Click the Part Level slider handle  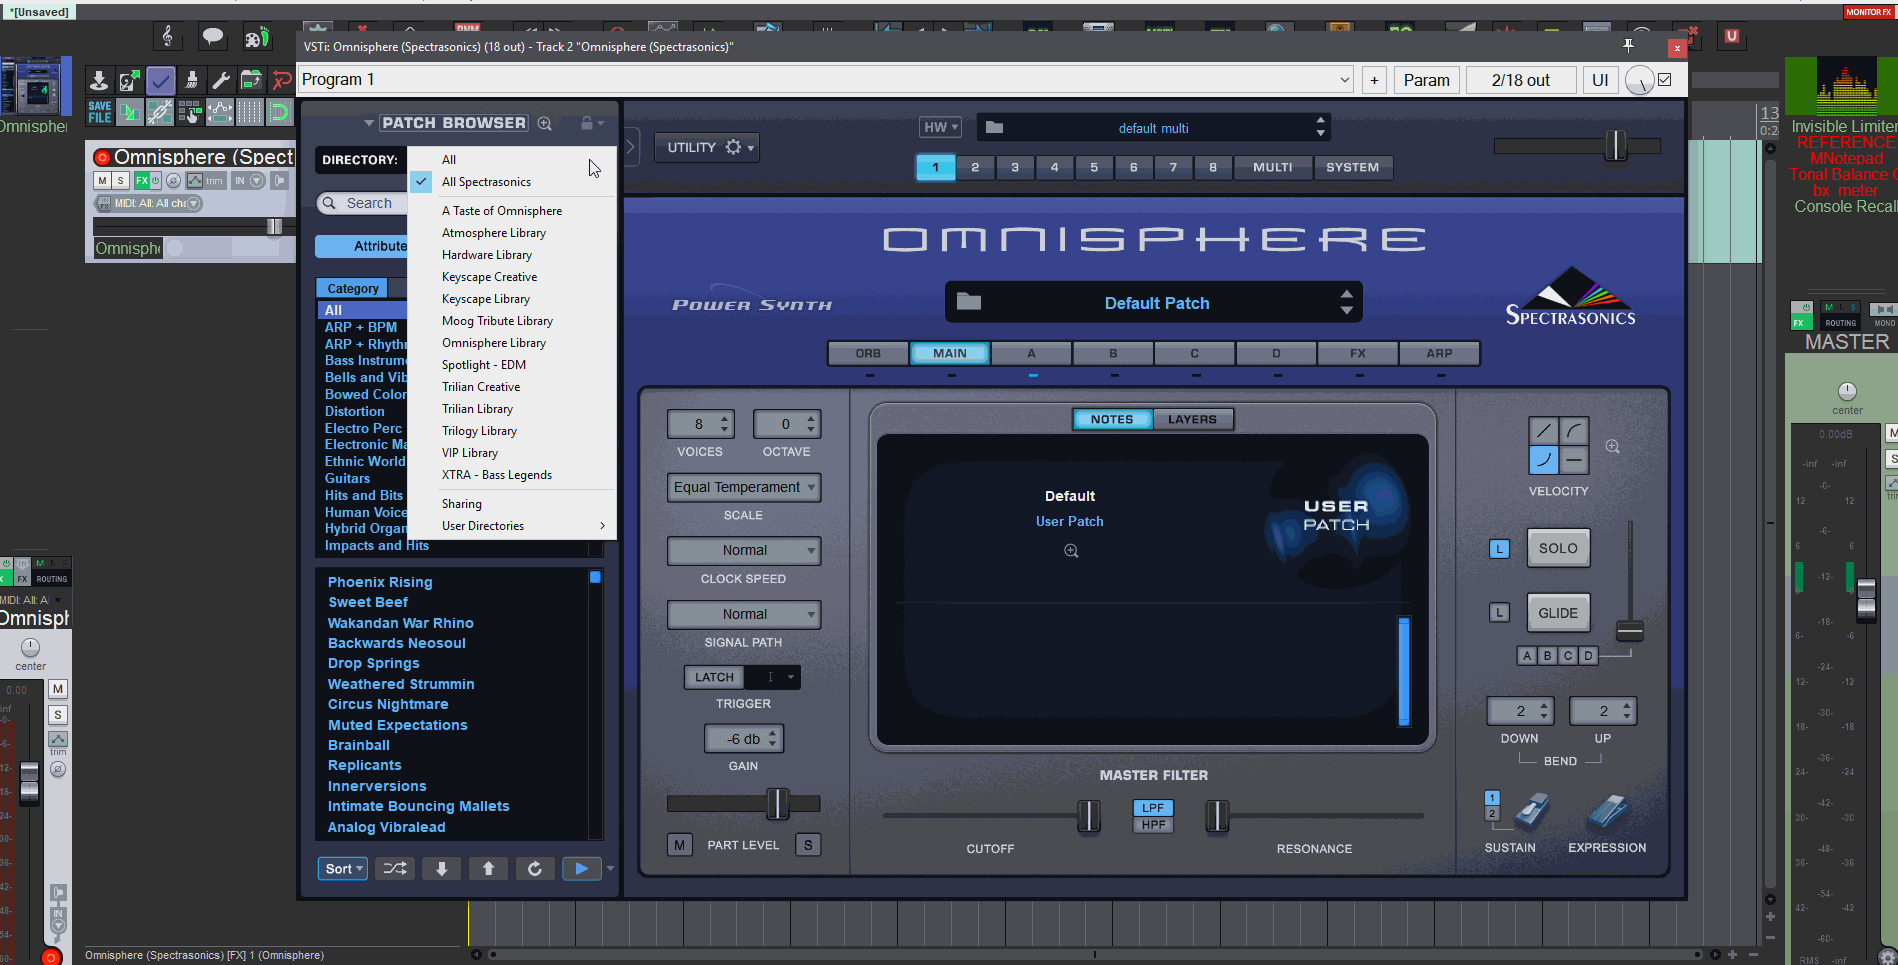tap(777, 803)
